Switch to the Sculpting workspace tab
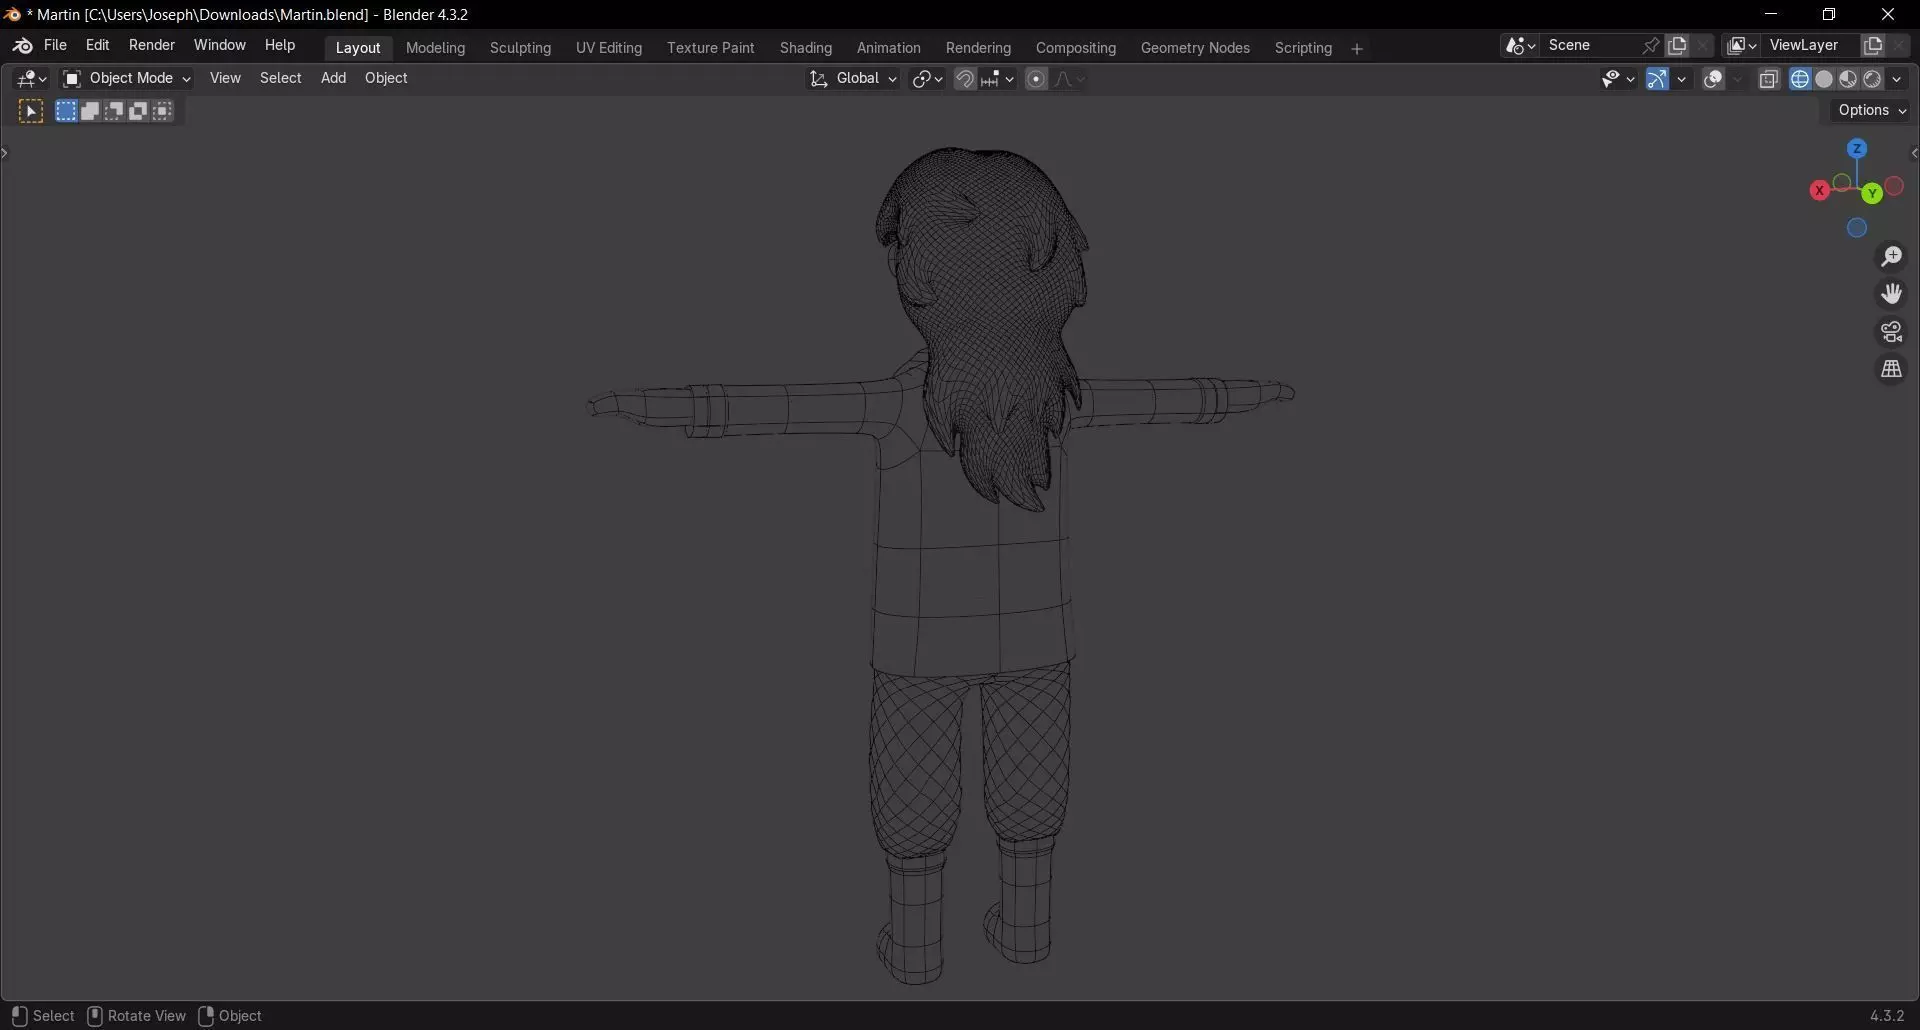The height and width of the screenshot is (1030, 1920). 520,48
